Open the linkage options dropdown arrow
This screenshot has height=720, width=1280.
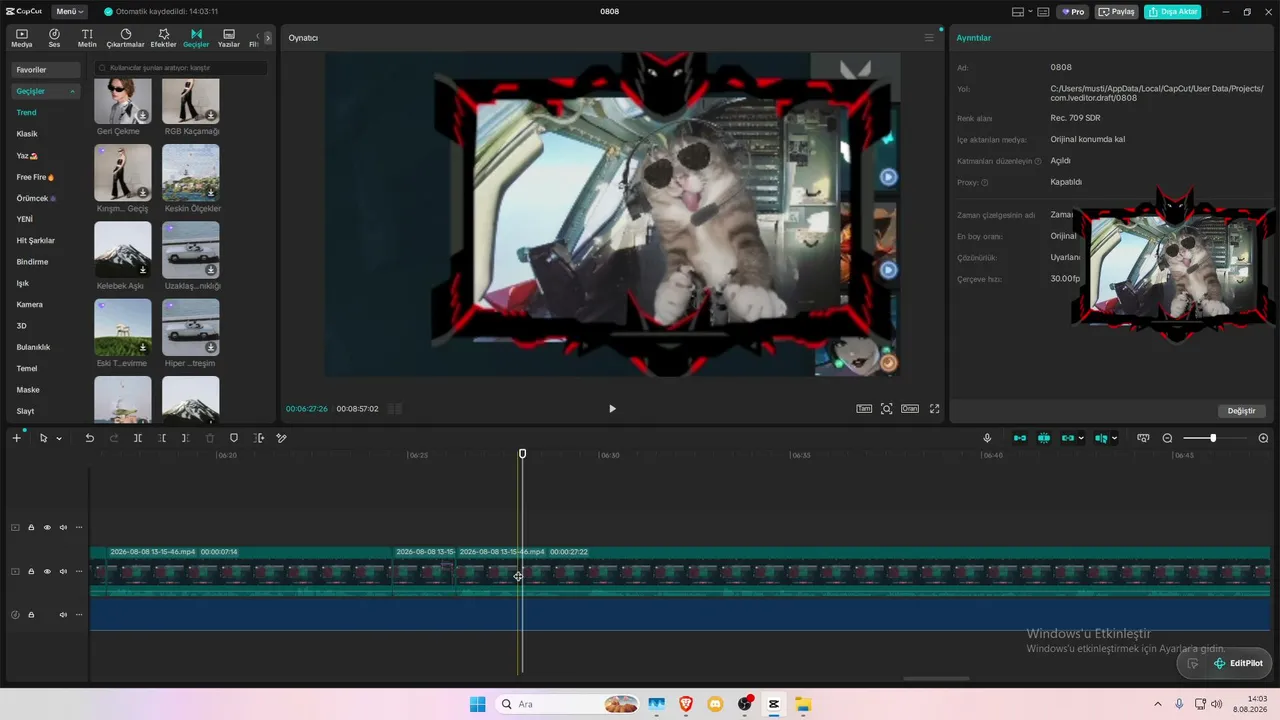pyautogui.click(x=1082, y=438)
